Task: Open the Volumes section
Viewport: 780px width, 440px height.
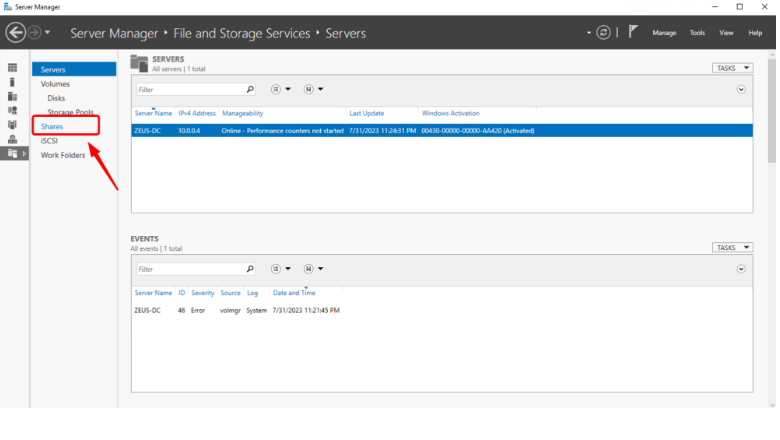Action: tap(55, 84)
